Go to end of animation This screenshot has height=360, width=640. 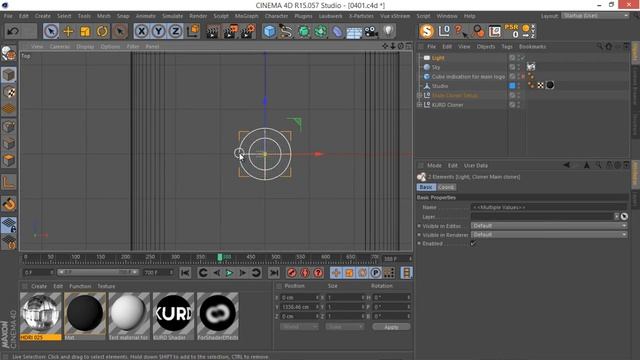pos(274,273)
